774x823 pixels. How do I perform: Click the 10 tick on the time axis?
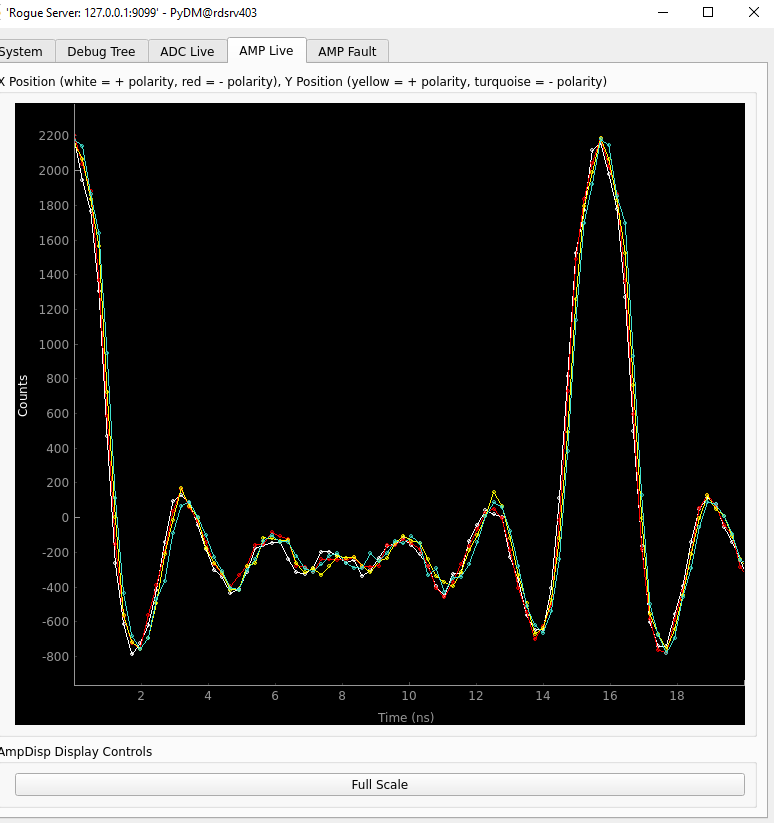(408, 696)
